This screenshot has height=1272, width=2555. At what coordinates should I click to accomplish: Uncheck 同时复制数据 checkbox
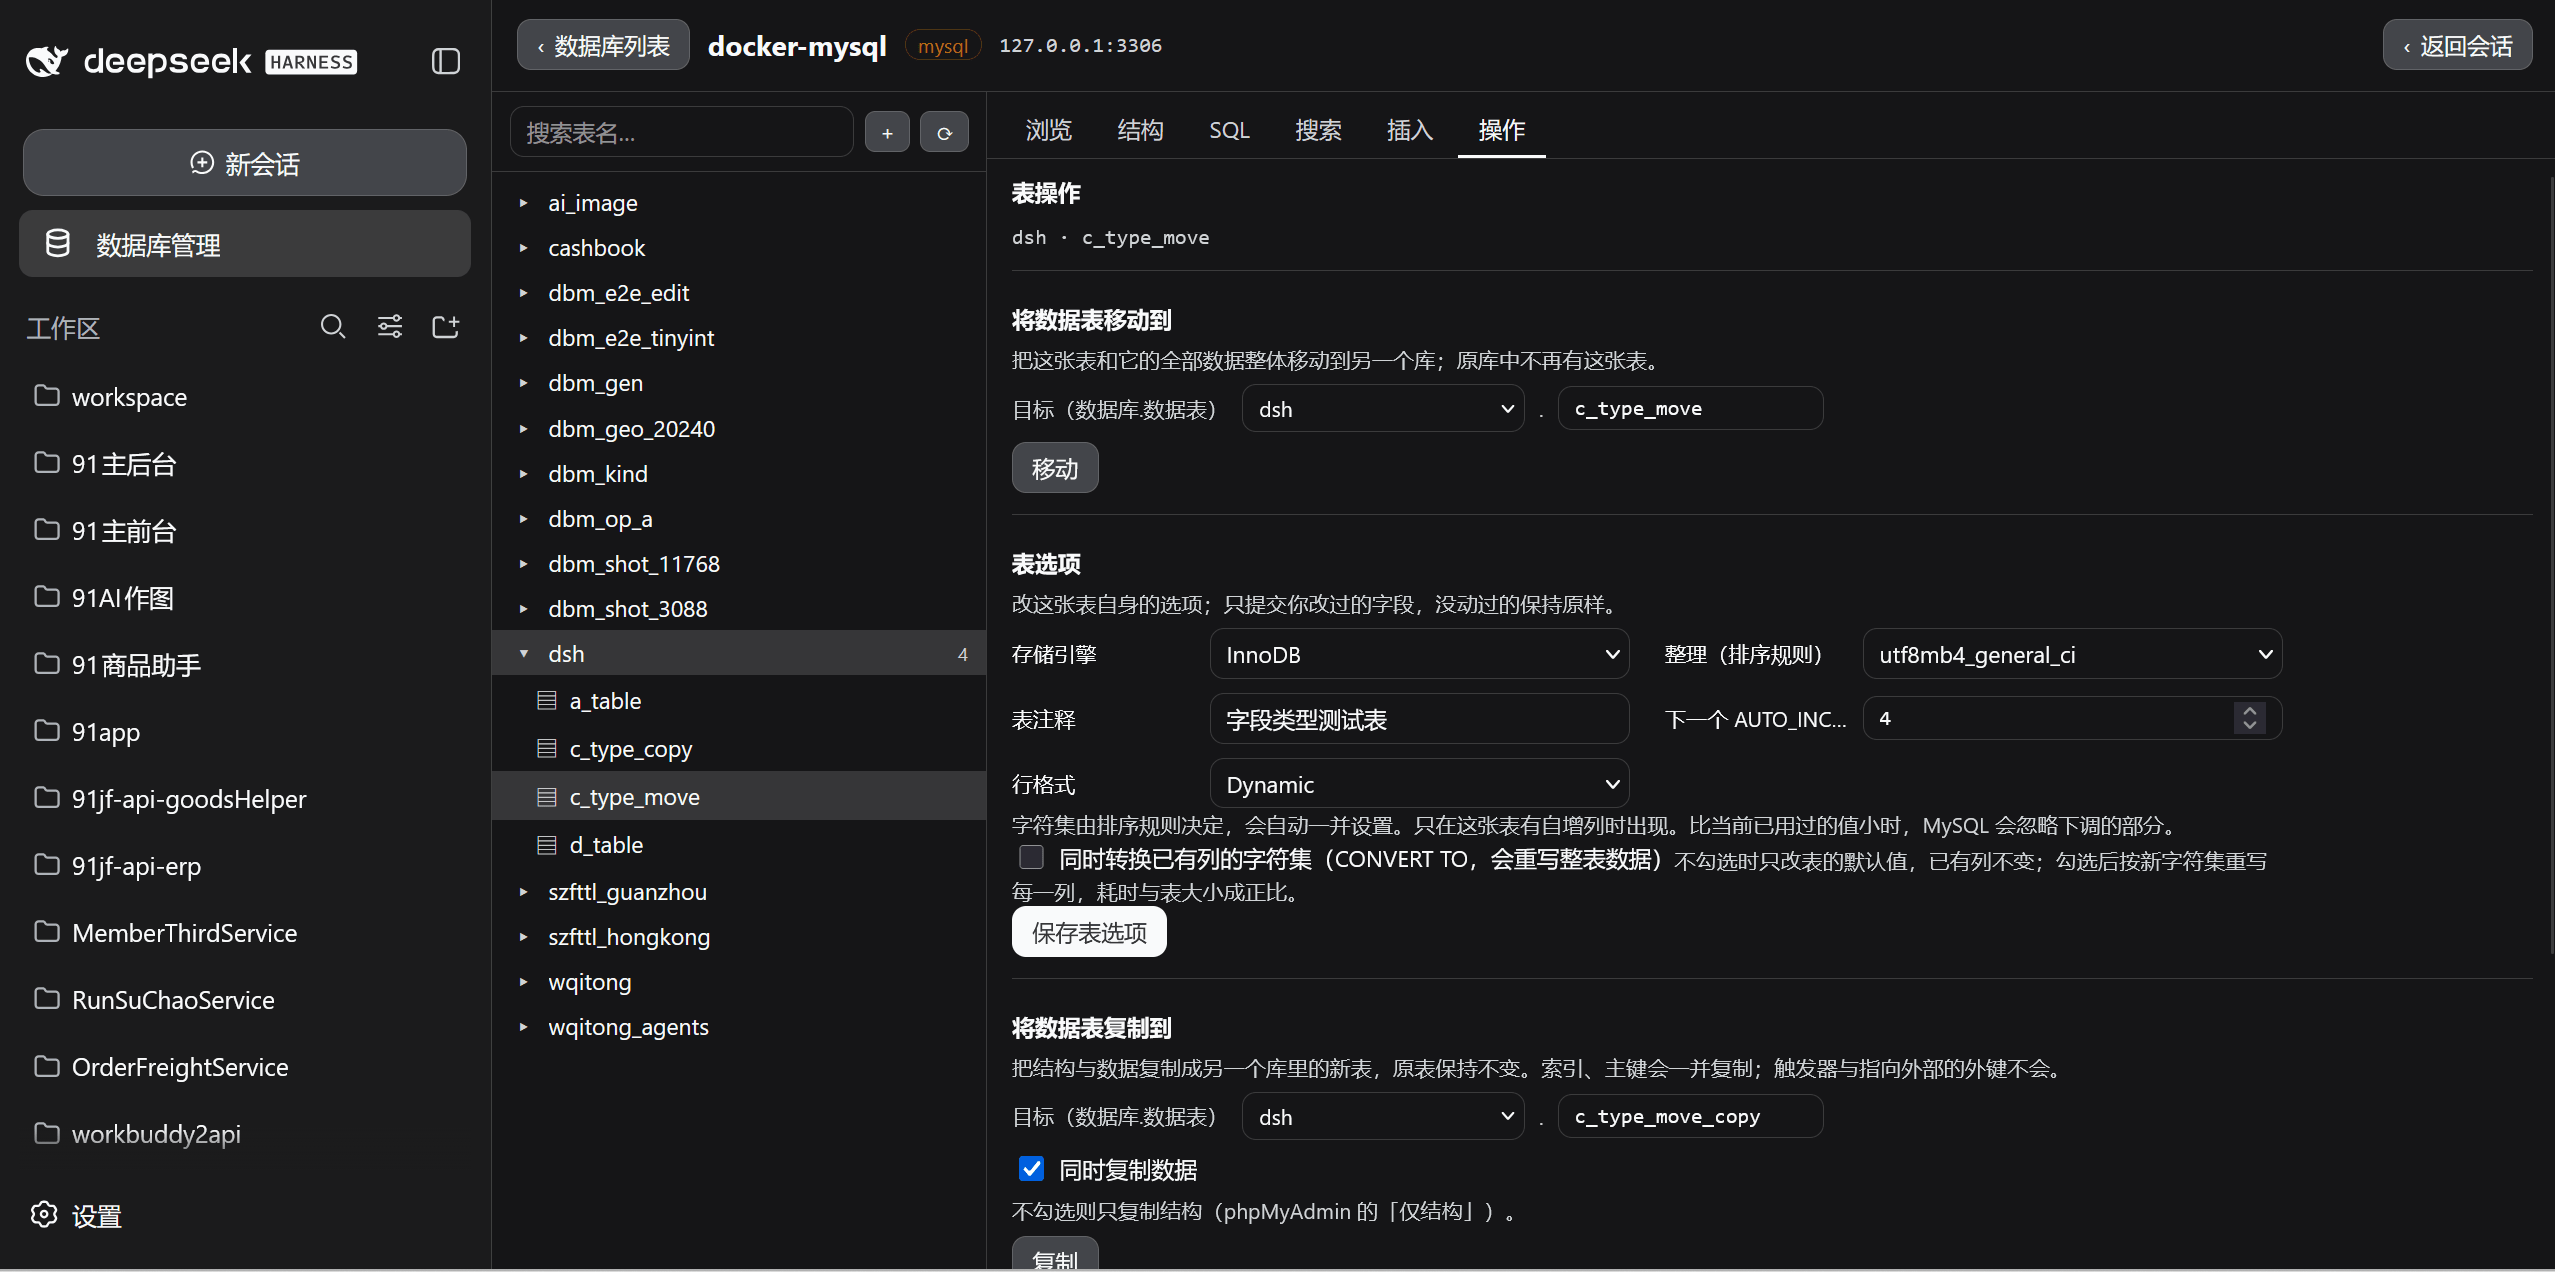point(1031,1169)
